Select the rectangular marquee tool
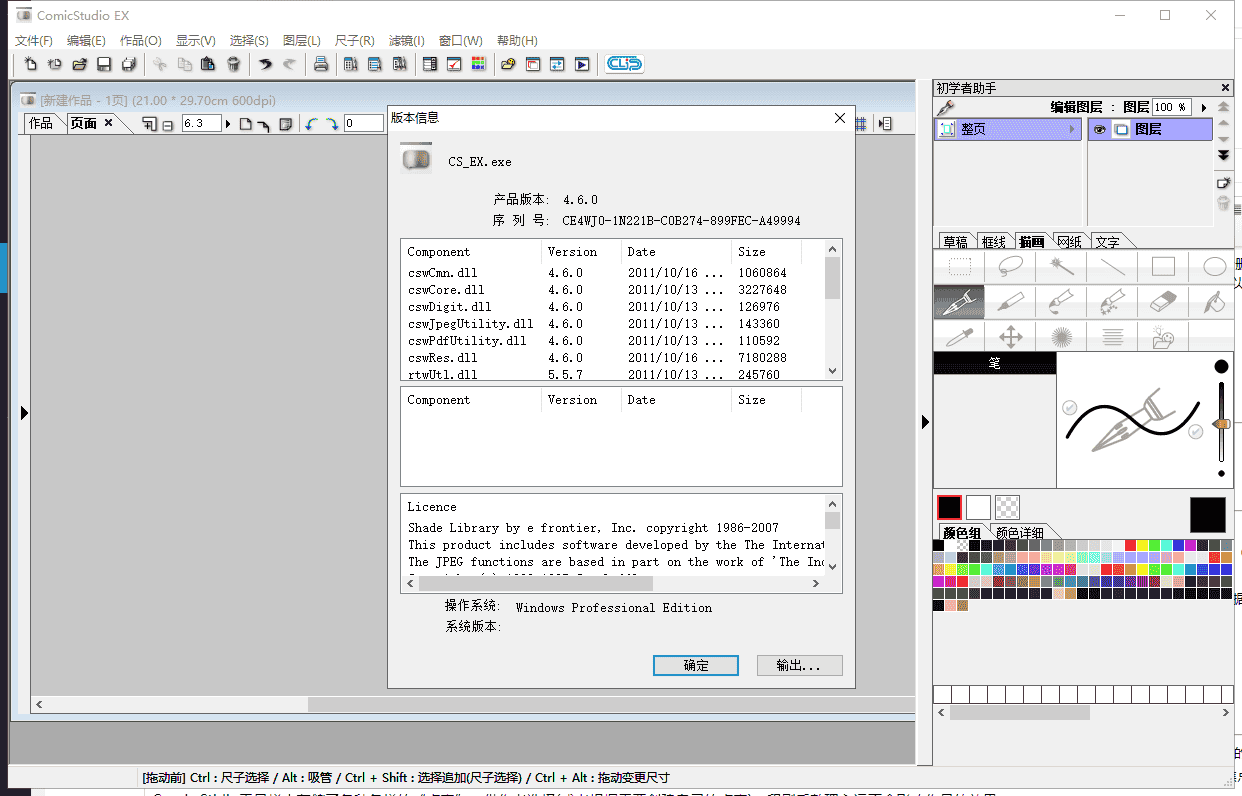 [958, 265]
